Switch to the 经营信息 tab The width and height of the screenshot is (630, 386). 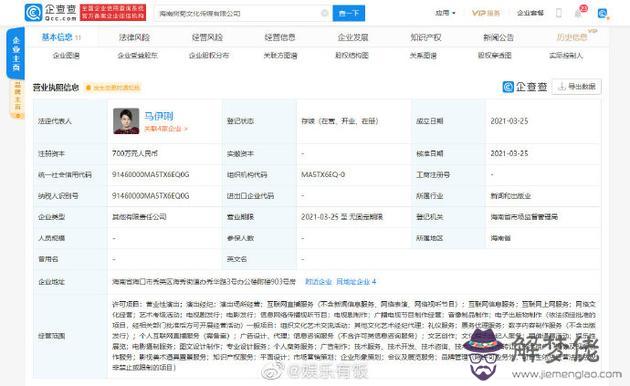point(280,37)
